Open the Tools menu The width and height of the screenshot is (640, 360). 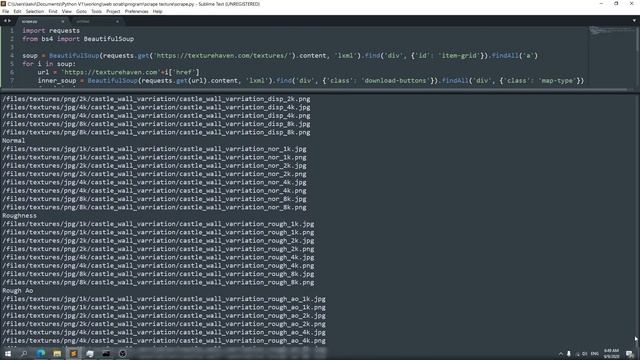(x=96, y=11)
